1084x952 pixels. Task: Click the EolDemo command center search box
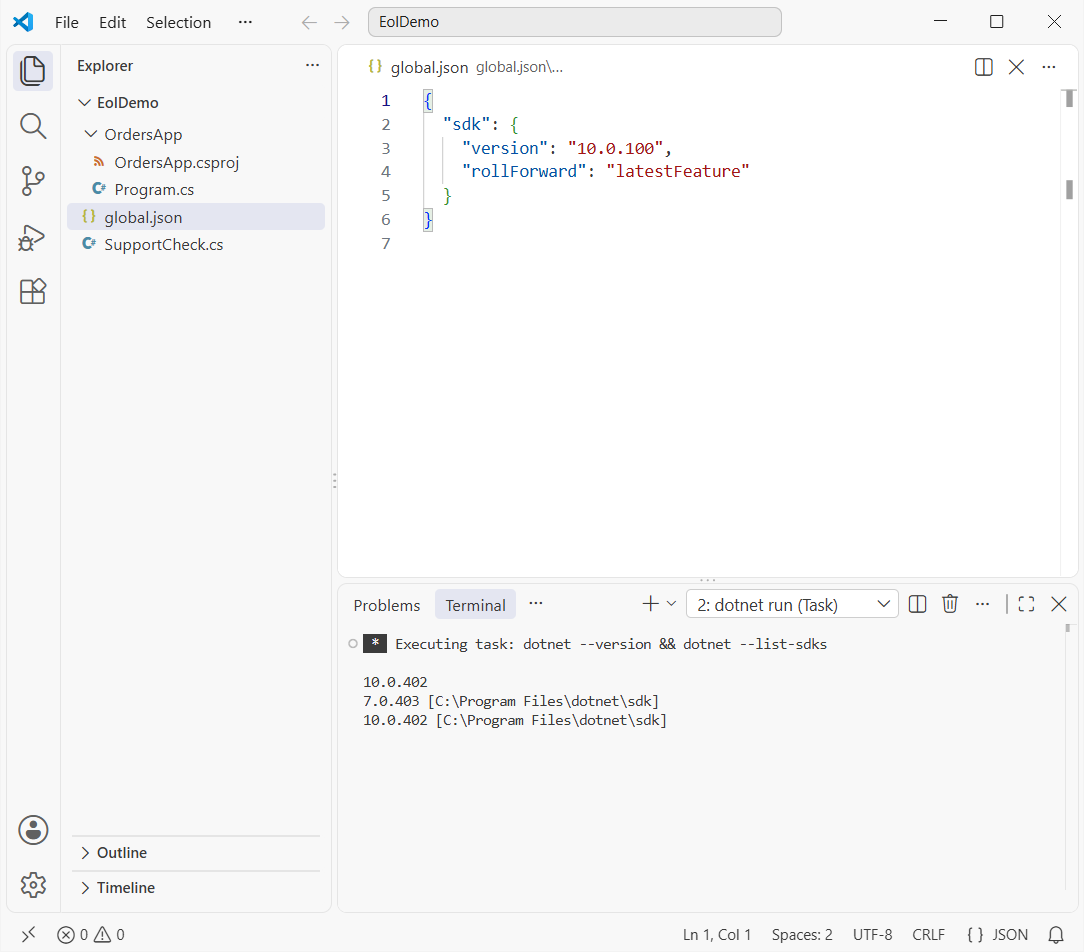point(574,22)
